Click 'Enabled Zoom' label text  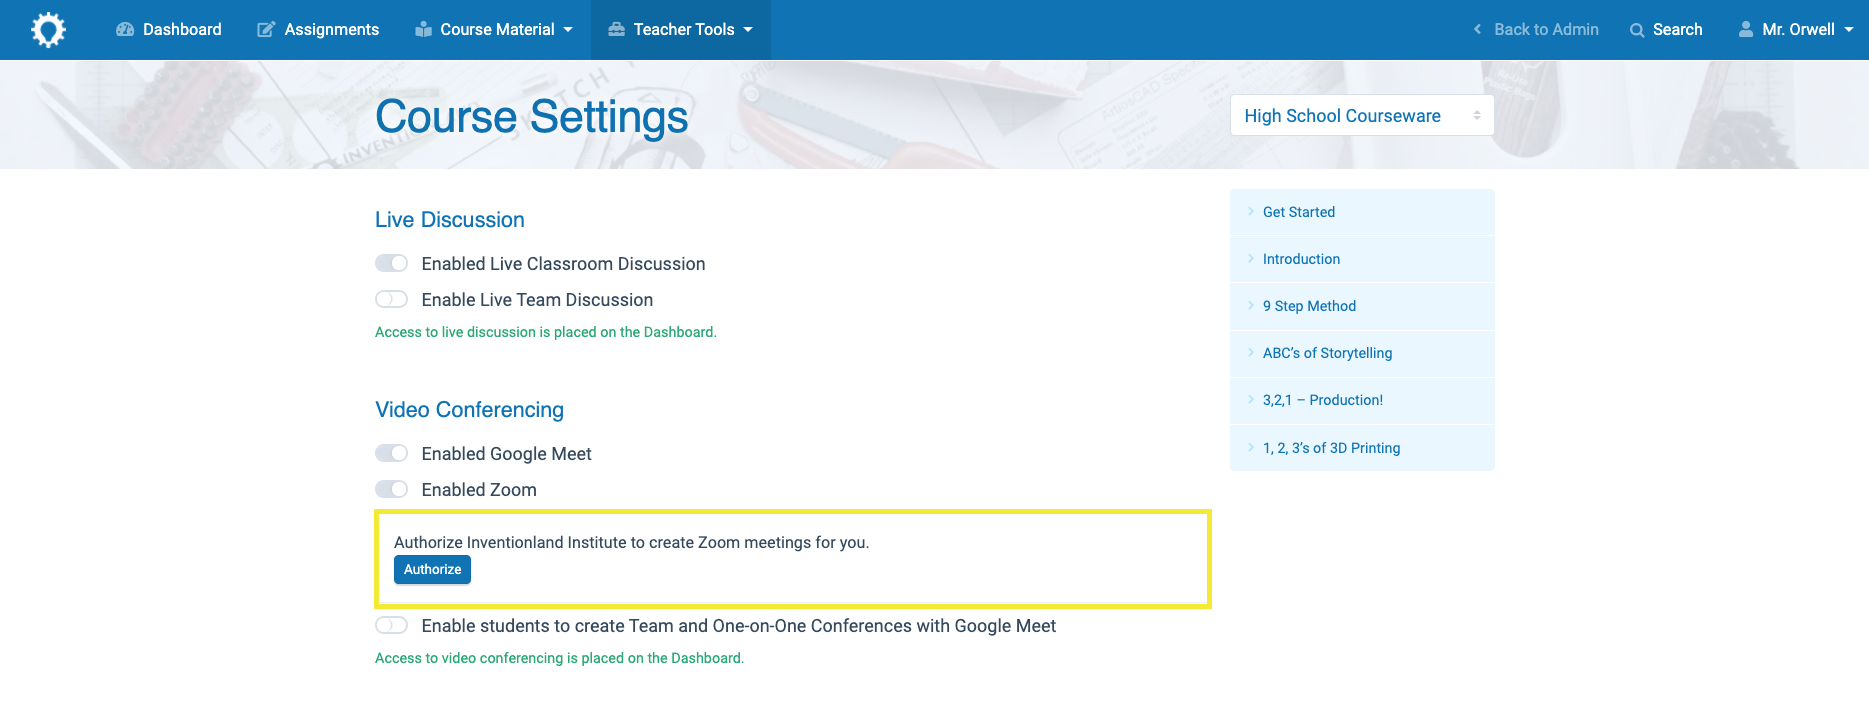(479, 490)
